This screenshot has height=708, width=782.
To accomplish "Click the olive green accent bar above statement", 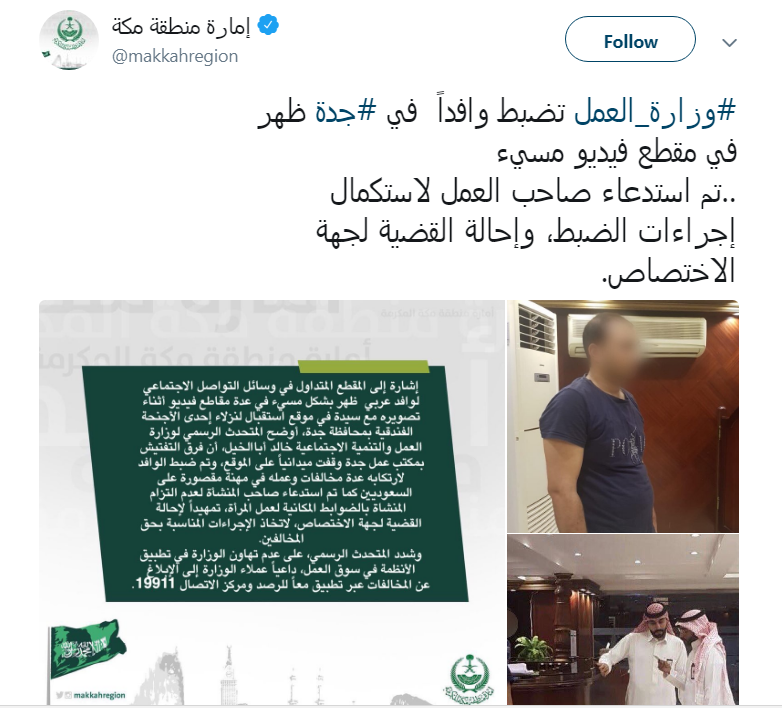I will pos(364,366).
